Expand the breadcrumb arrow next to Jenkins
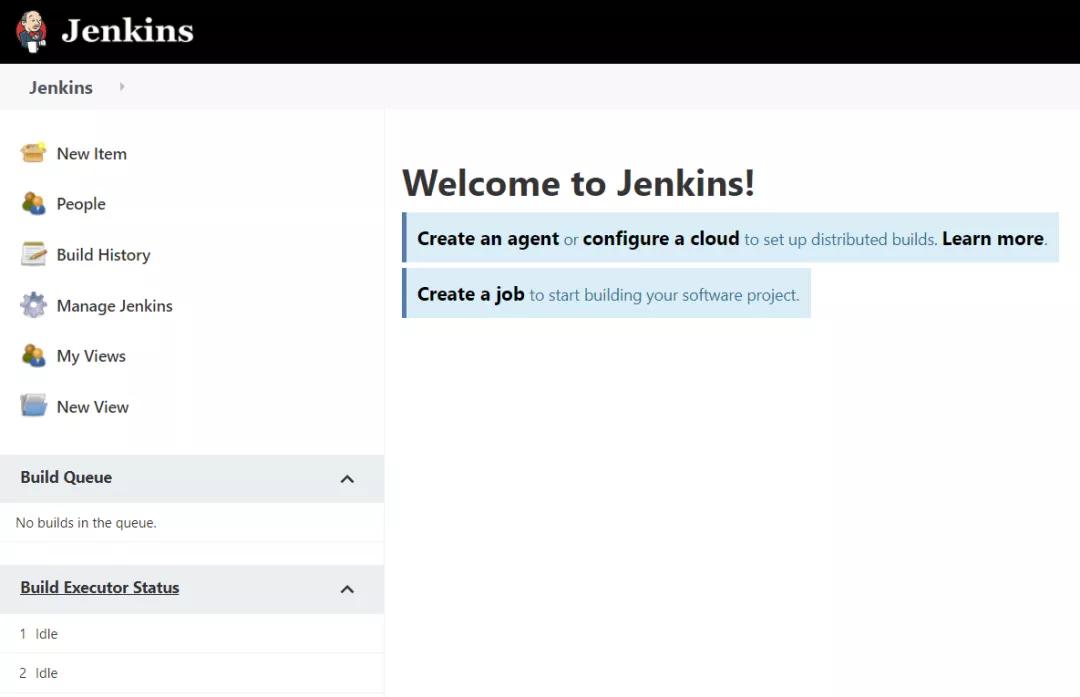Viewport: 1080px width, 697px height. (121, 87)
